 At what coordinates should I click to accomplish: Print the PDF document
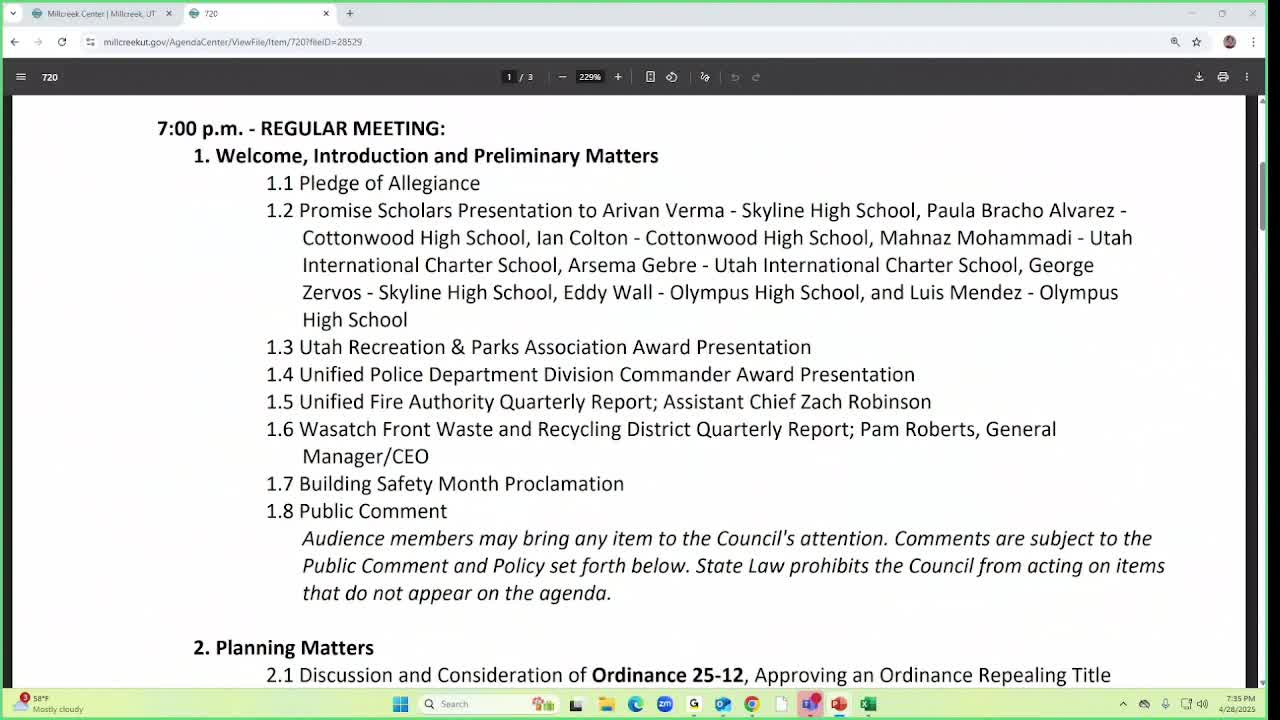1223,77
